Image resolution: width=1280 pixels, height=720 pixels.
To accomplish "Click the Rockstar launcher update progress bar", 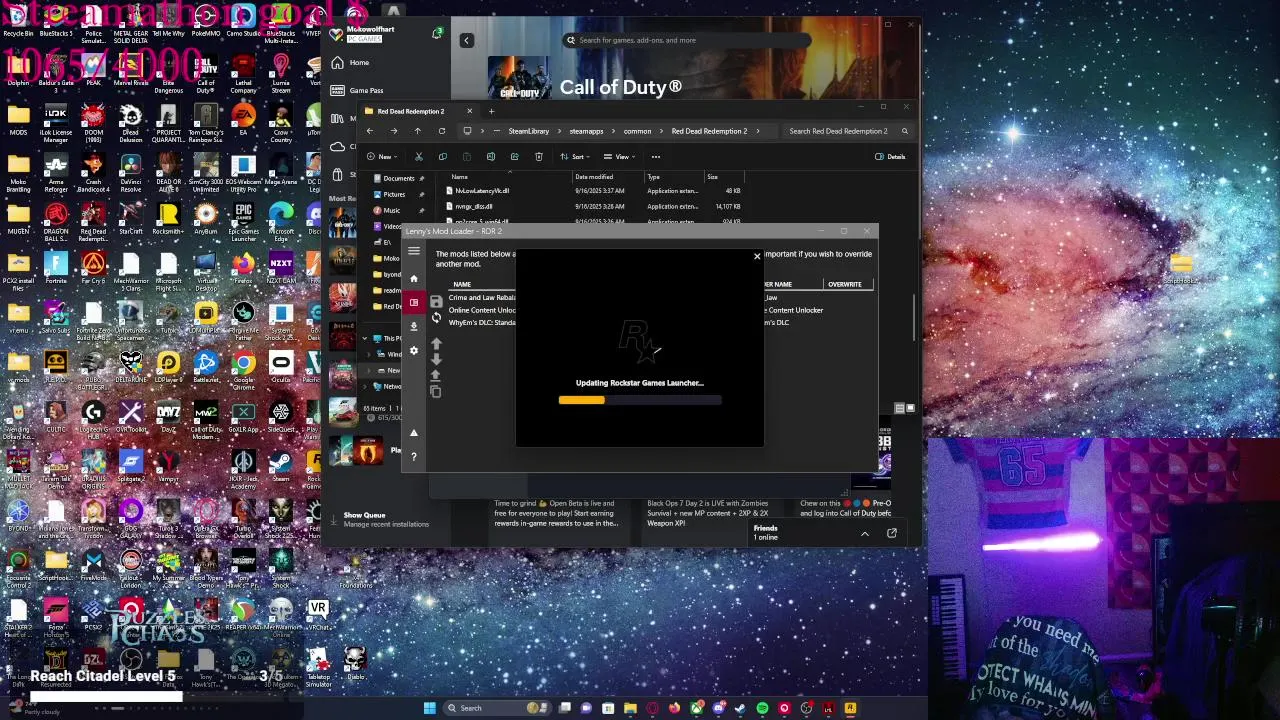I will click(x=640, y=400).
